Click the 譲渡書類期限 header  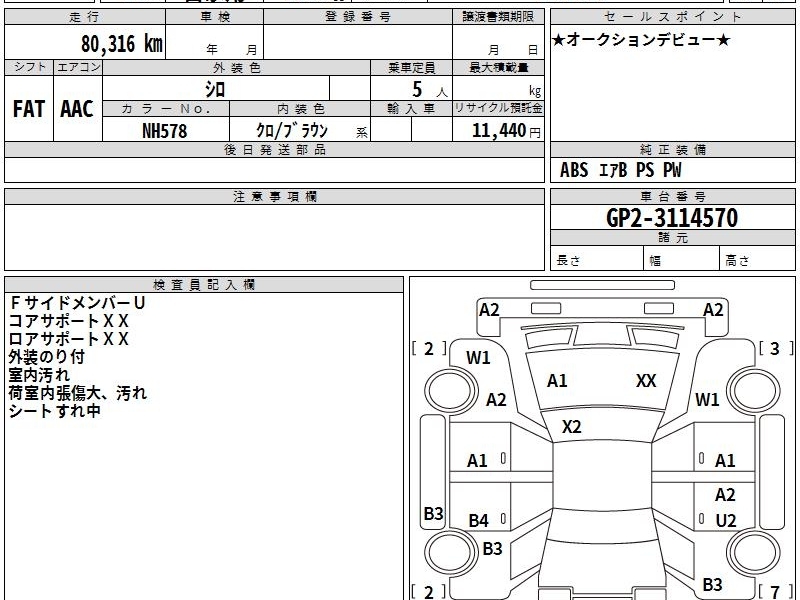point(498,17)
